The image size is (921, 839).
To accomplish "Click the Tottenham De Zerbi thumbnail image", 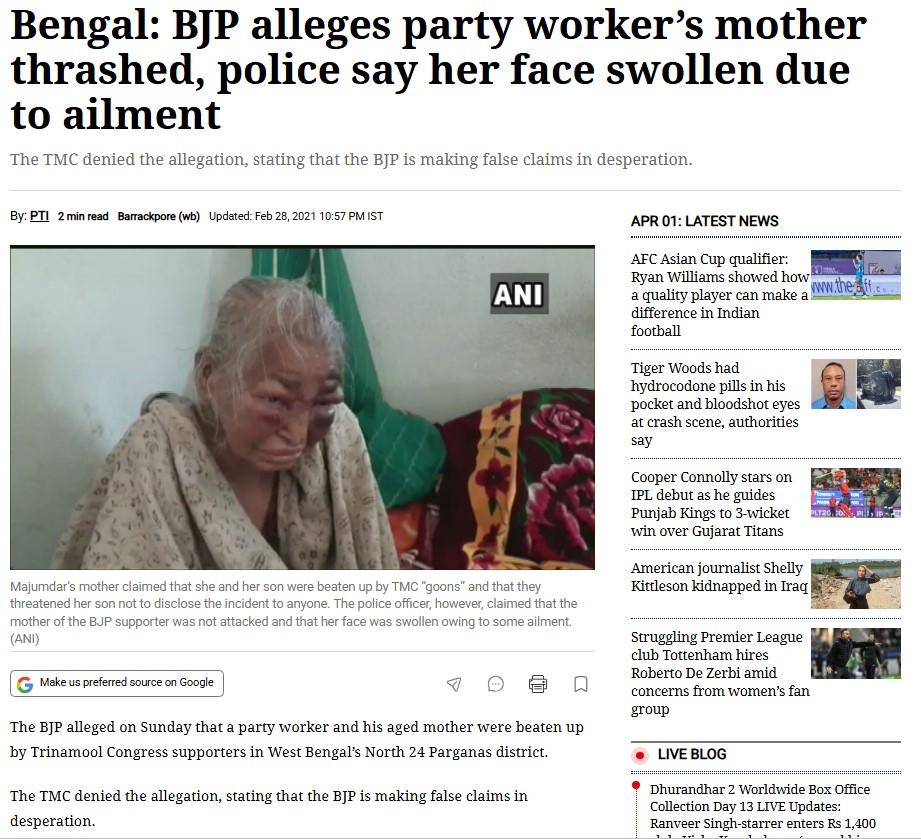I will pyautogui.click(x=856, y=653).
